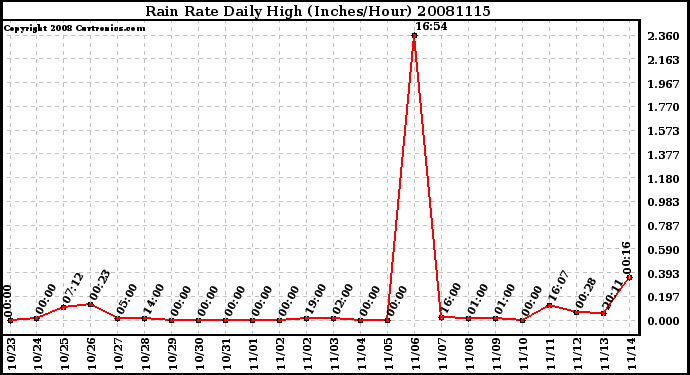Click the 11/14 date label
Image resolution: width=690 pixels, height=375 pixels.
[632, 353]
